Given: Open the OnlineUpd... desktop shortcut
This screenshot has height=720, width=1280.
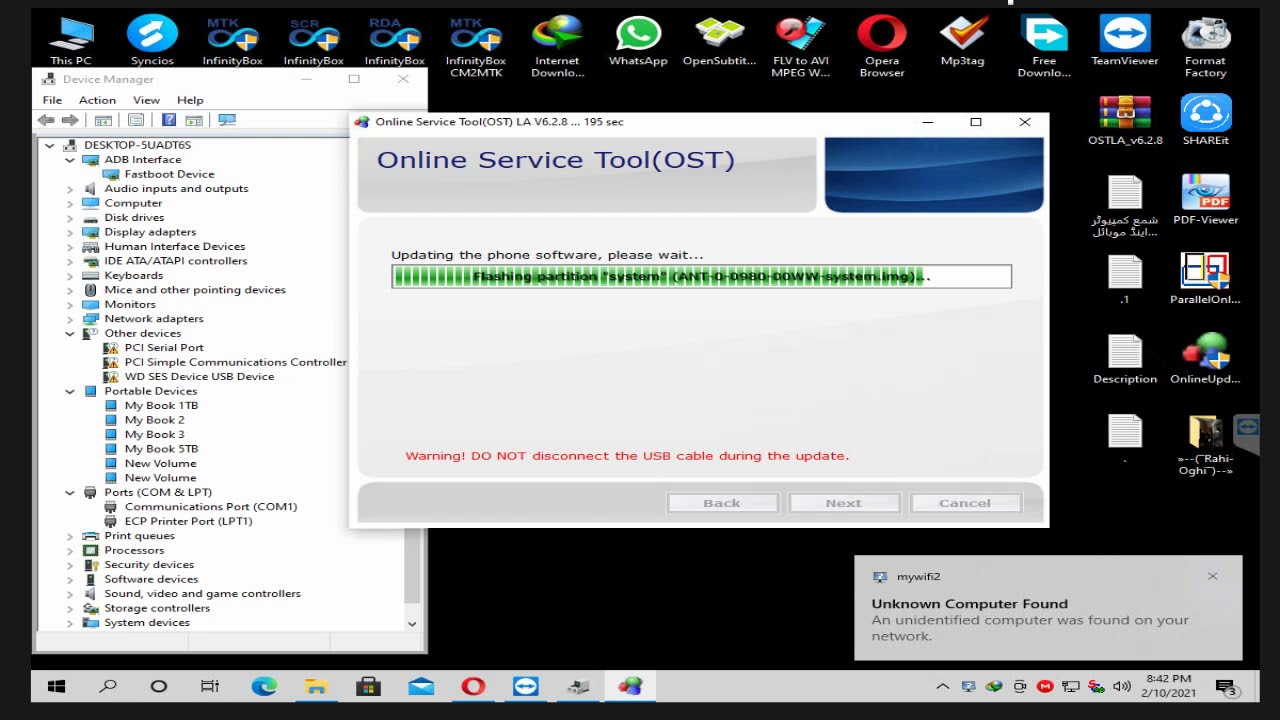Looking at the screenshot, I should (x=1205, y=359).
